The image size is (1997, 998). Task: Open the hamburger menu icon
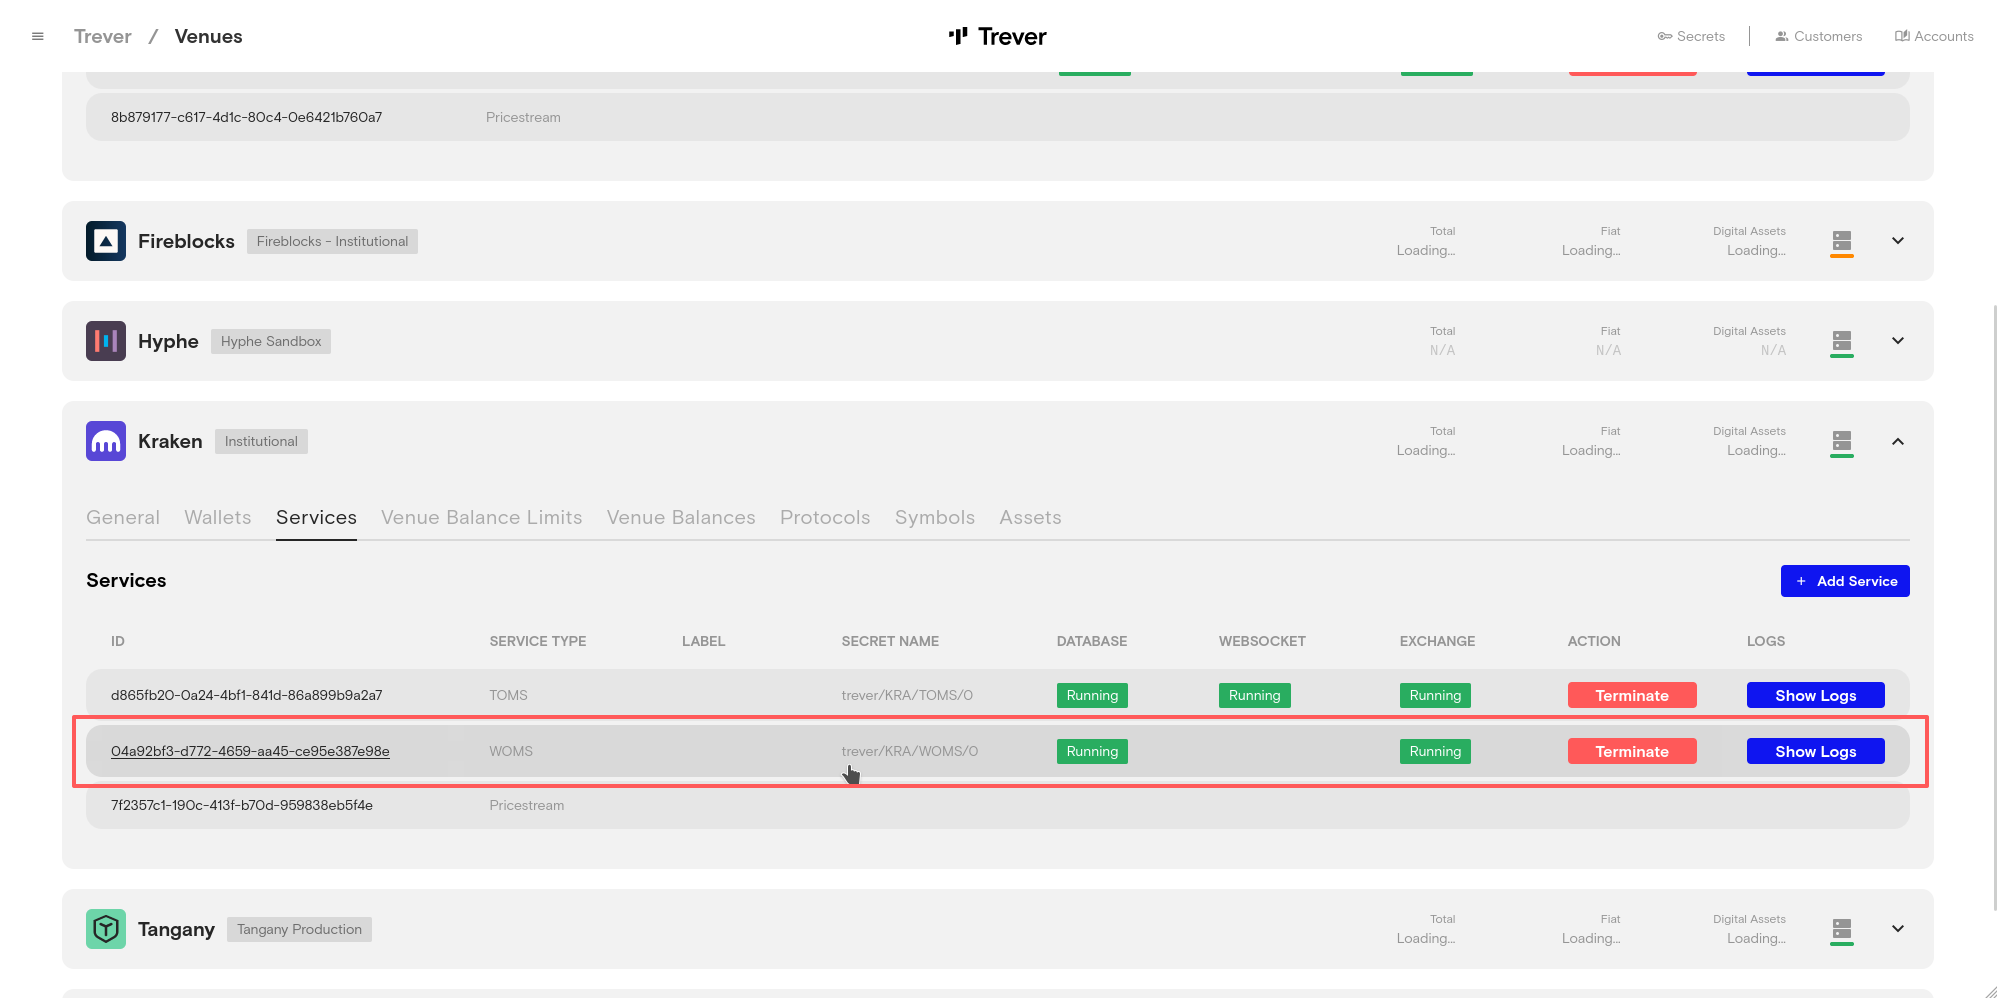38,37
